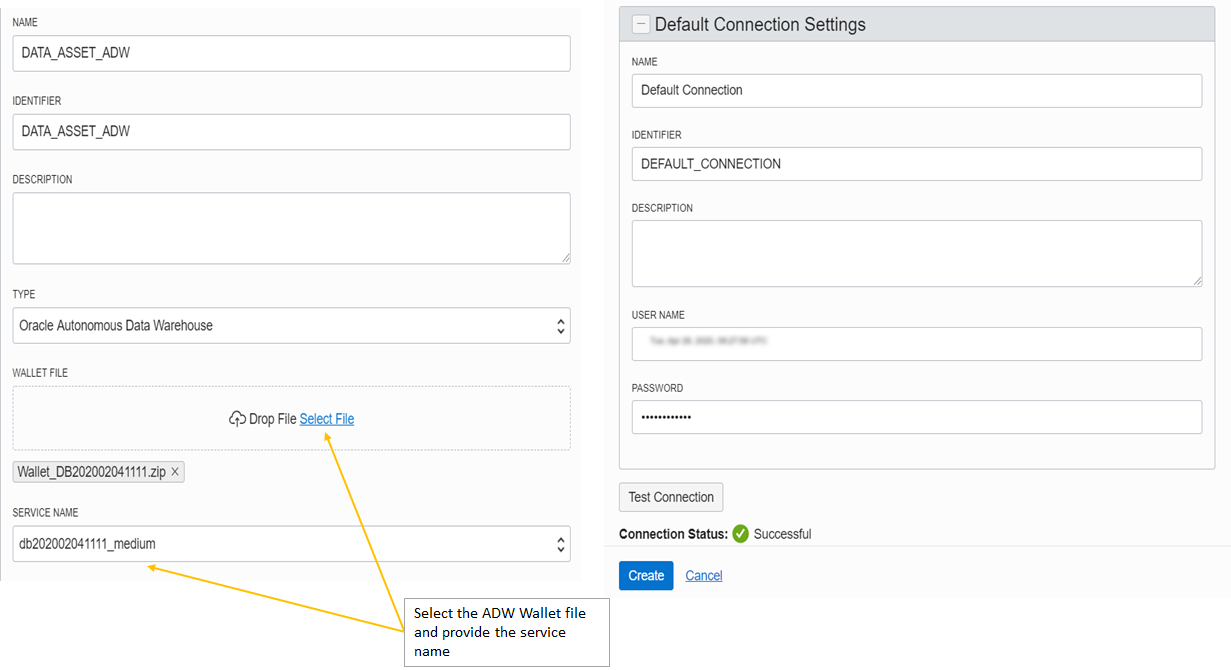The height and width of the screenshot is (670, 1231).
Task: Click the Select File link
Action: pos(327,419)
